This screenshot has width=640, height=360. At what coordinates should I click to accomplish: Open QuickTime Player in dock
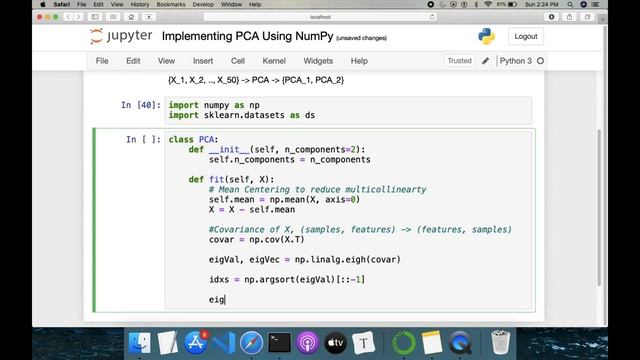pos(460,342)
